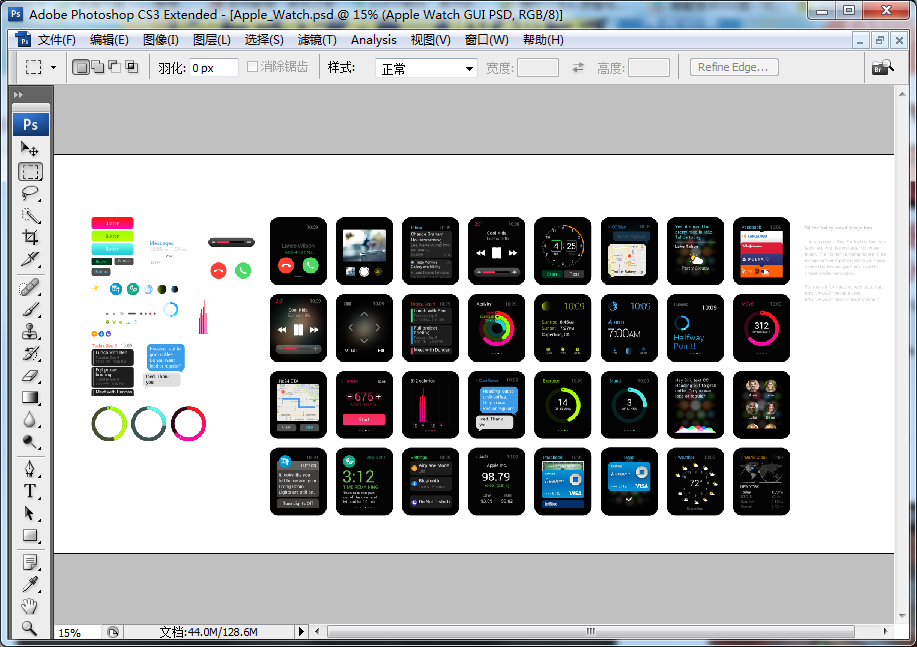Select the Brush tool
This screenshot has height=647, width=917.
click(x=30, y=309)
